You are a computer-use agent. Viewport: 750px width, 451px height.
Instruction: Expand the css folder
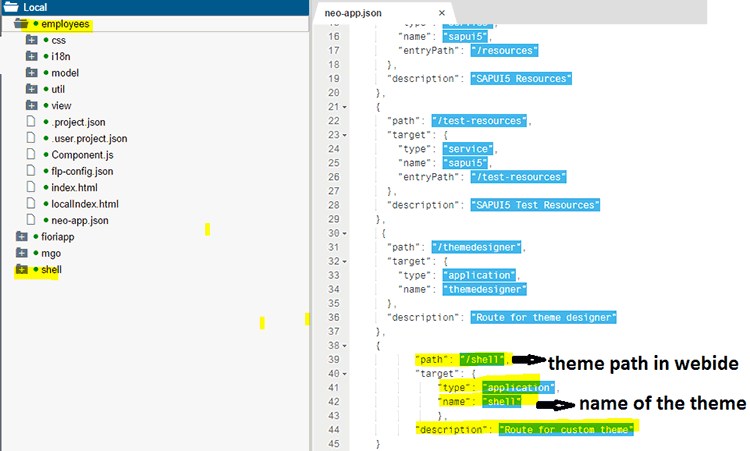[32, 40]
